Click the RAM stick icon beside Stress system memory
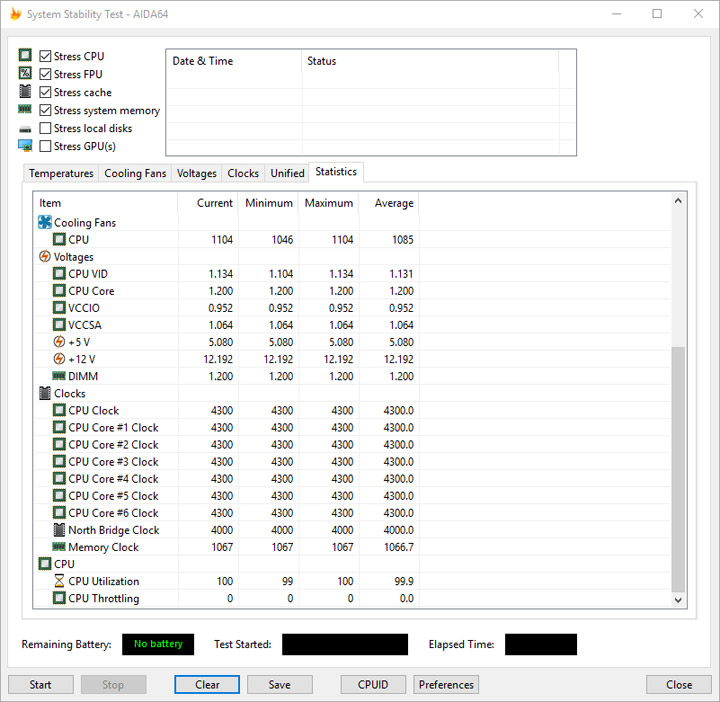 click(25, 109)
